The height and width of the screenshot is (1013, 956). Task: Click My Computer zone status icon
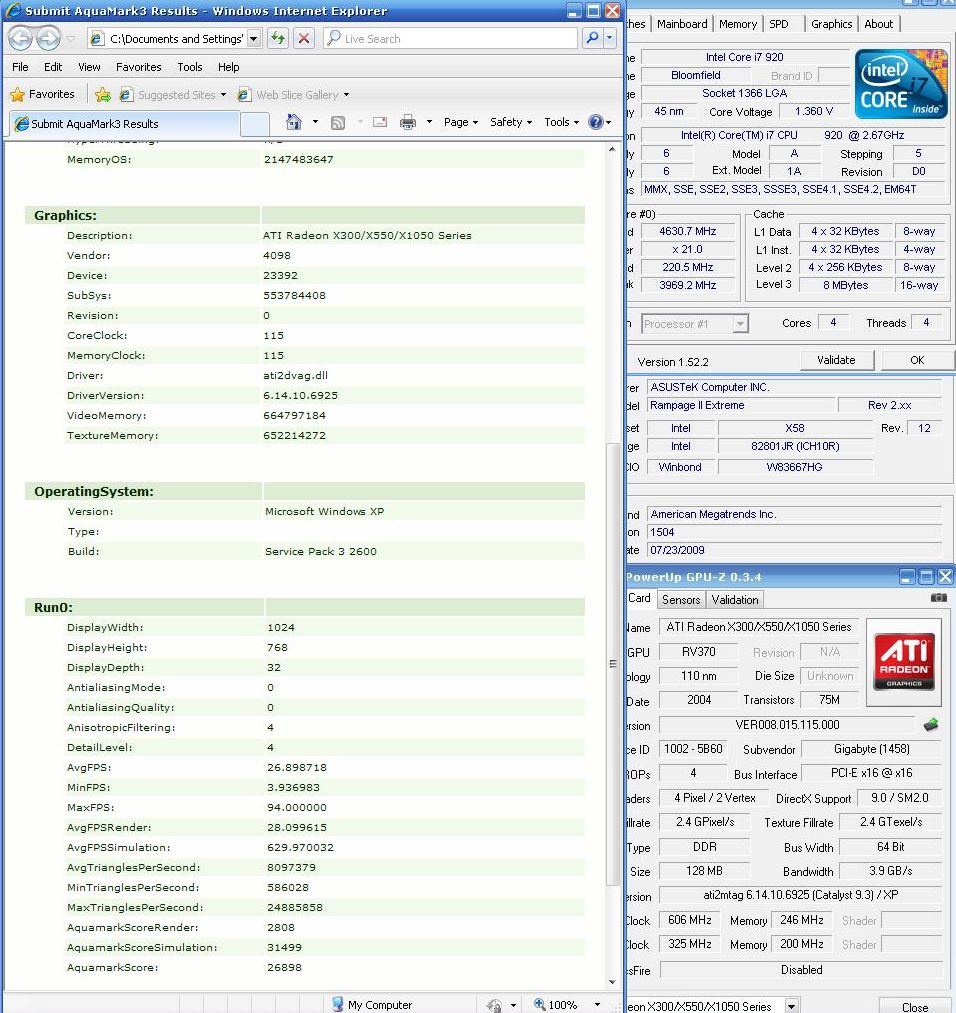[338, 1004]
